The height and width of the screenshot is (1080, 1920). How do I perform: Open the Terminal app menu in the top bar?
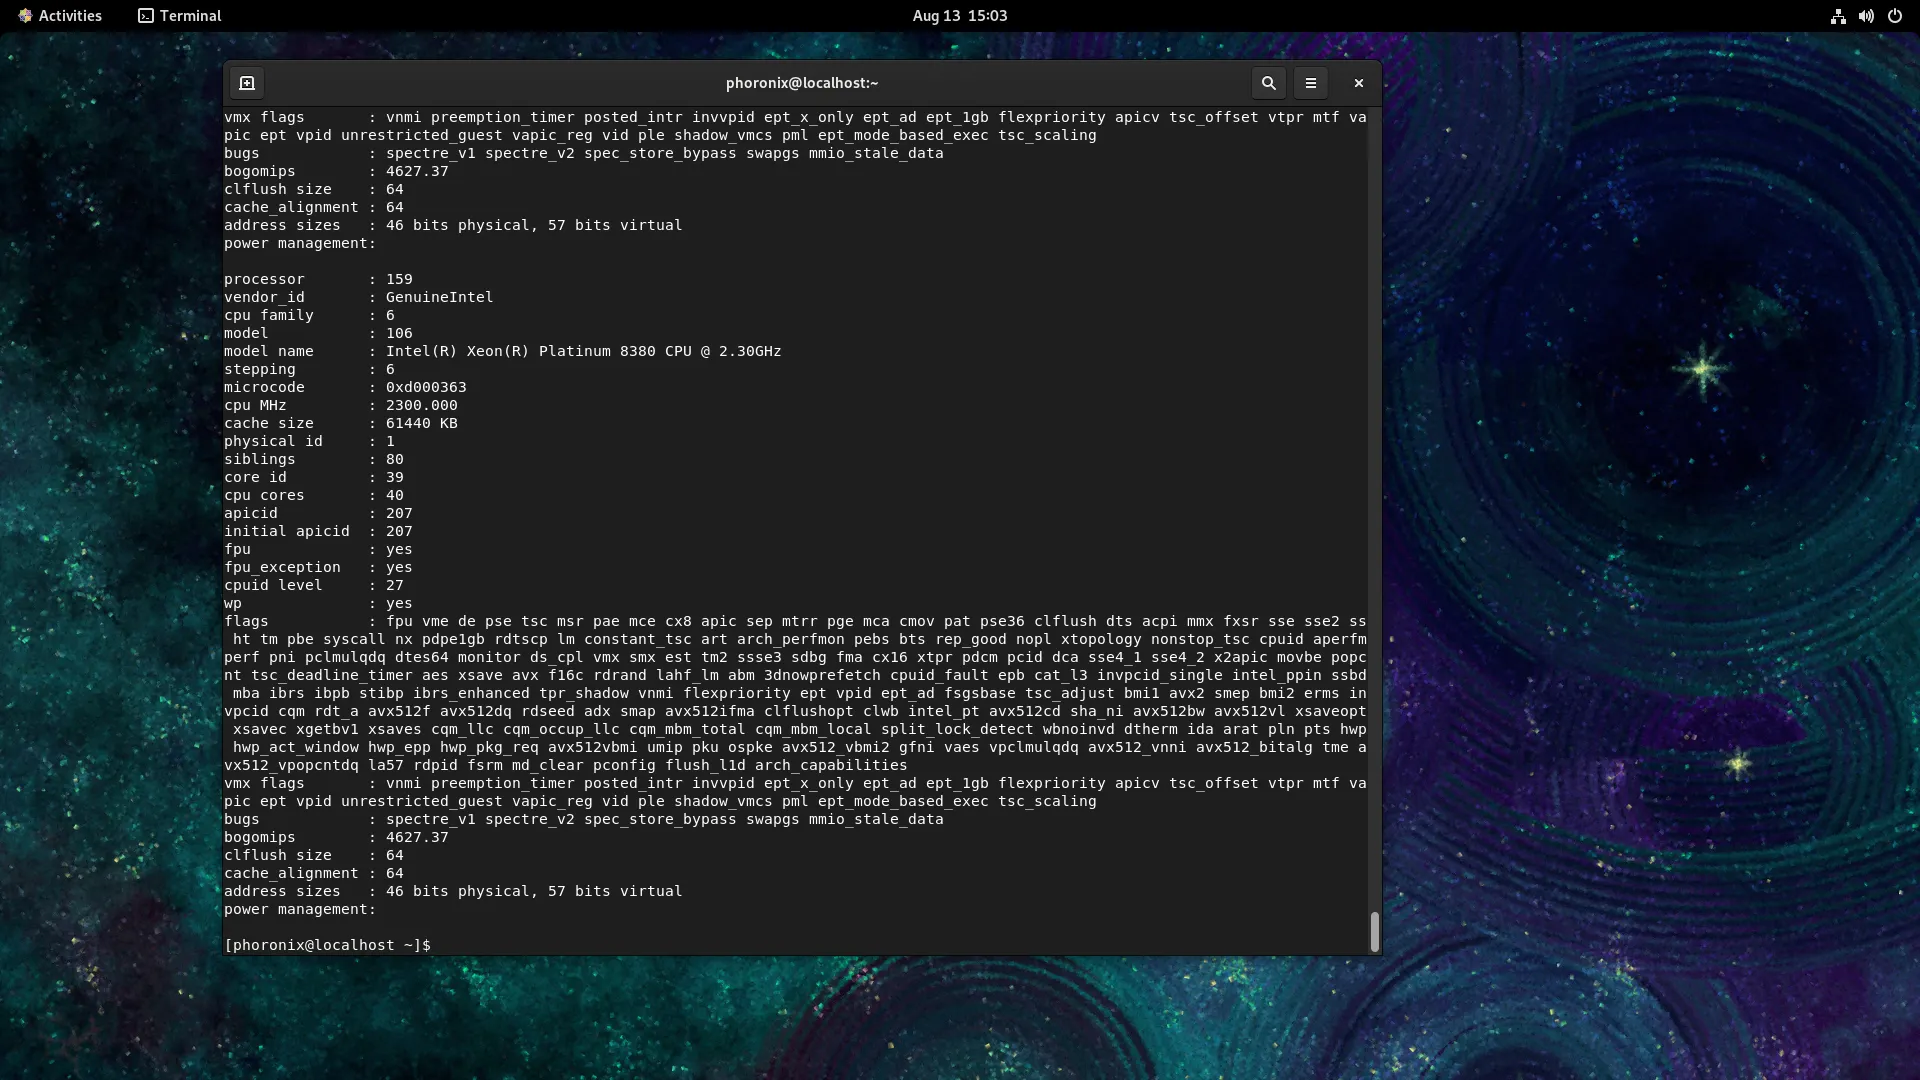click(x=180, y=16)
